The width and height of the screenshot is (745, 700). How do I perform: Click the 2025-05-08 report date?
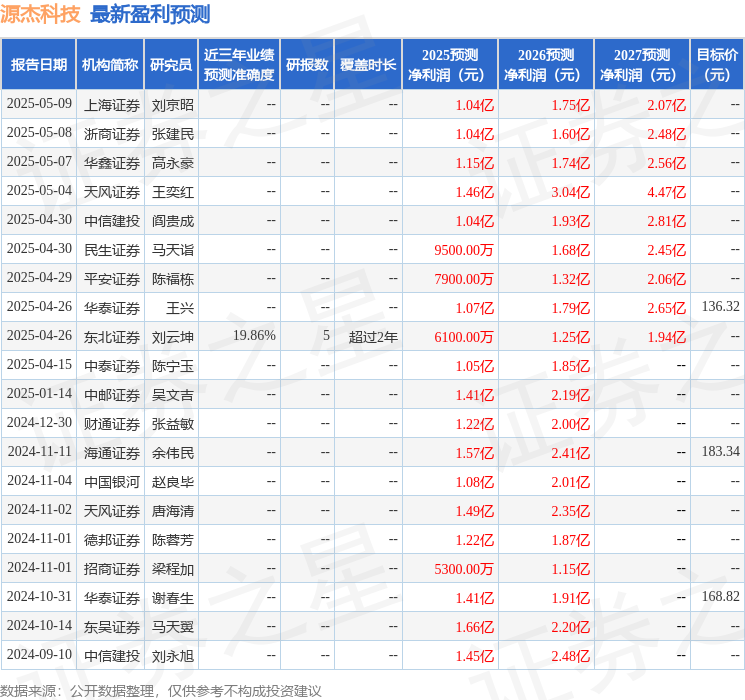click(x=39, y=132)
